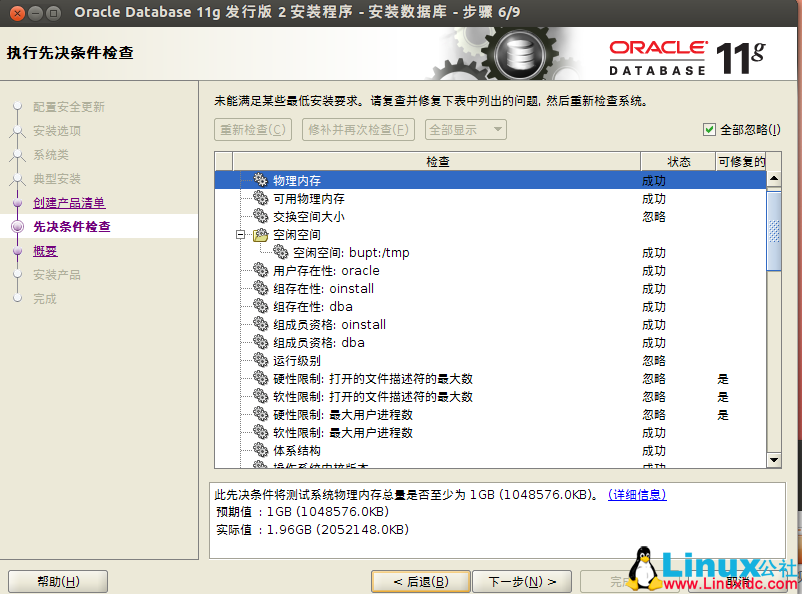The width and height of the screenshot is (802, 594).
Task: Click gear icon beside 物理内存
Action: 260,180
